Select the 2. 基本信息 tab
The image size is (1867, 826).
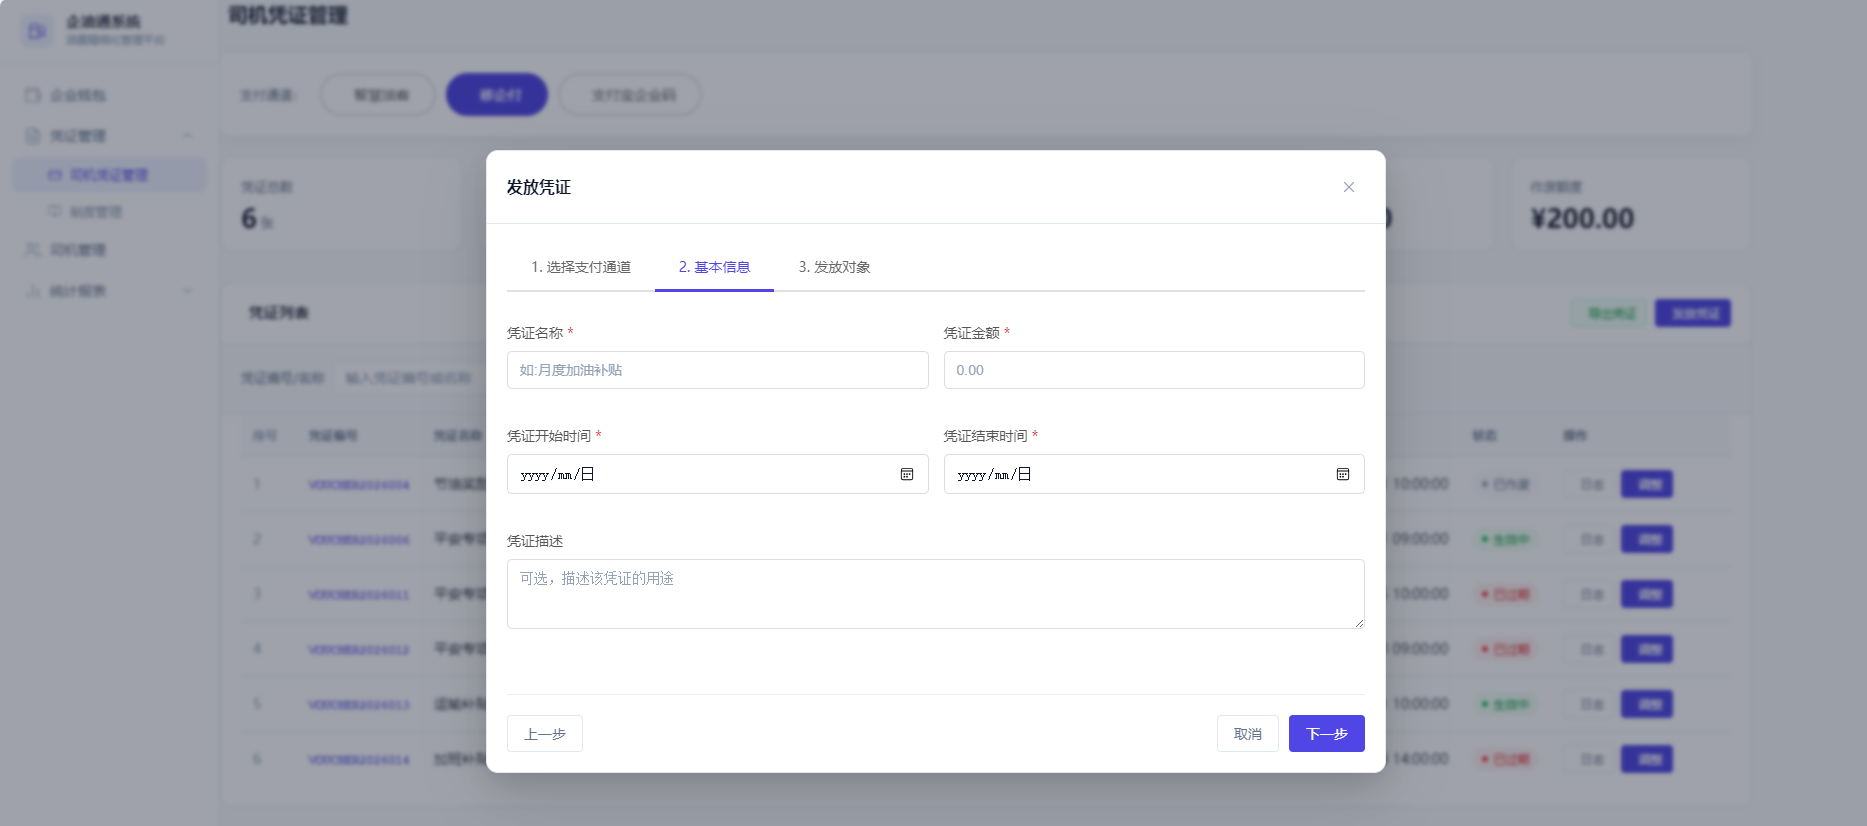pyautogui.click(x=714, y=267)
